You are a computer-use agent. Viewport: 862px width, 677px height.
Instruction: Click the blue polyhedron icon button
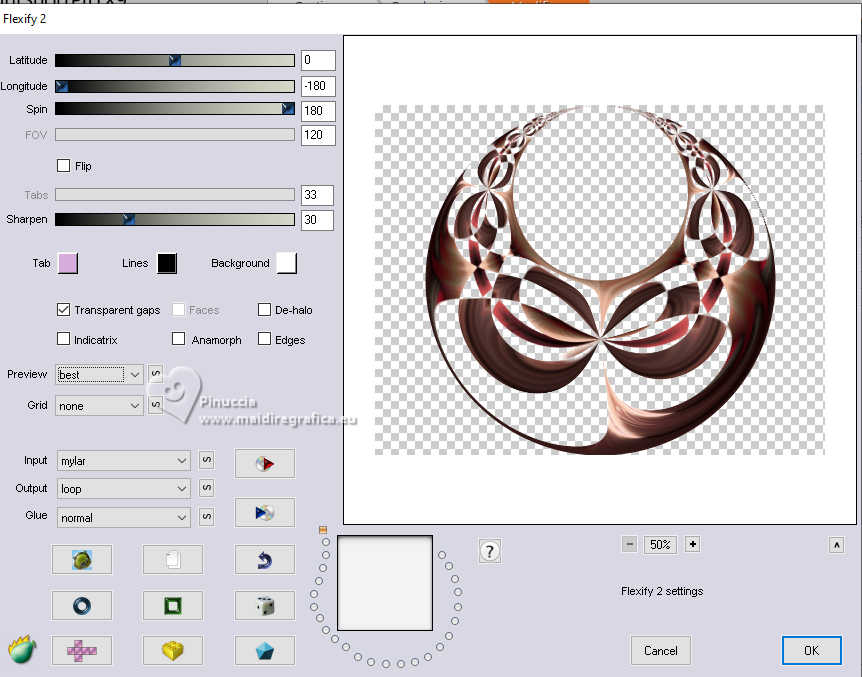pos(264,651)
